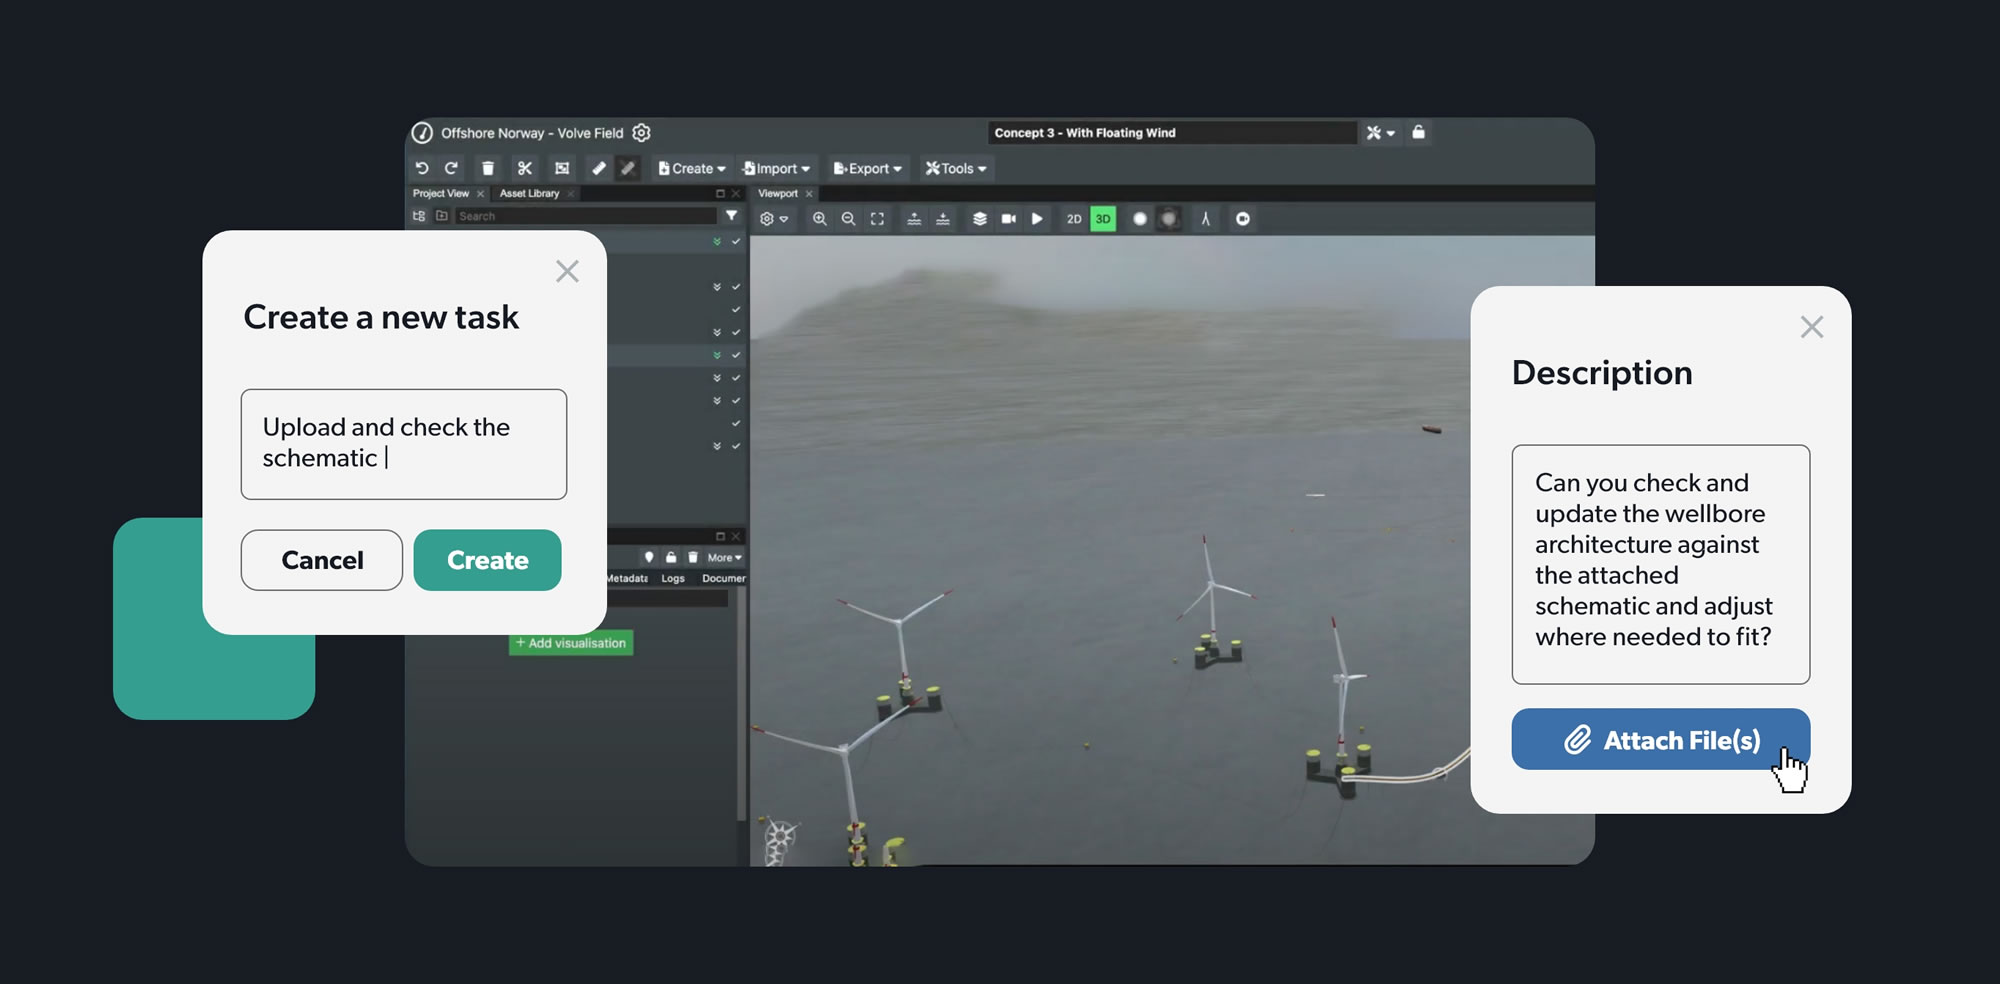Click the green Create task button
Screen dimensions: 2000x984
487,560
